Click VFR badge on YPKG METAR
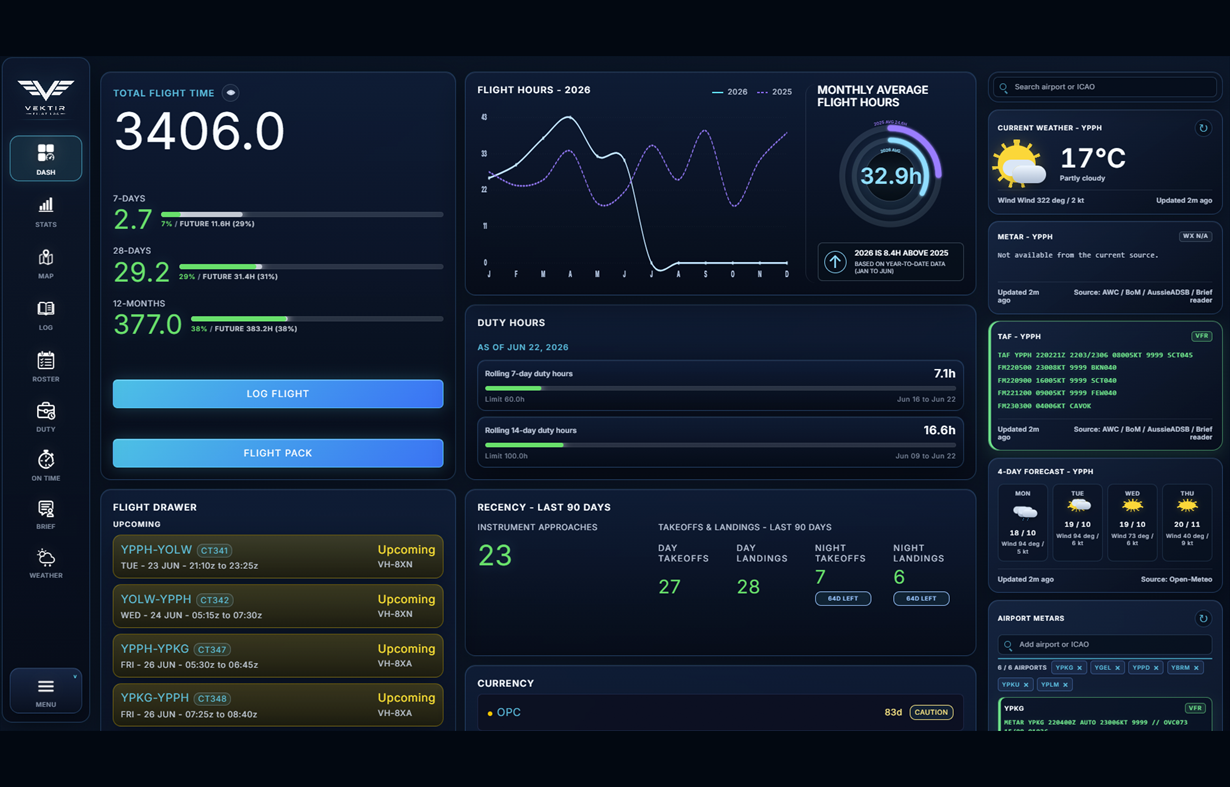This screenshot has width=1230, height=787. [1194, 708]
